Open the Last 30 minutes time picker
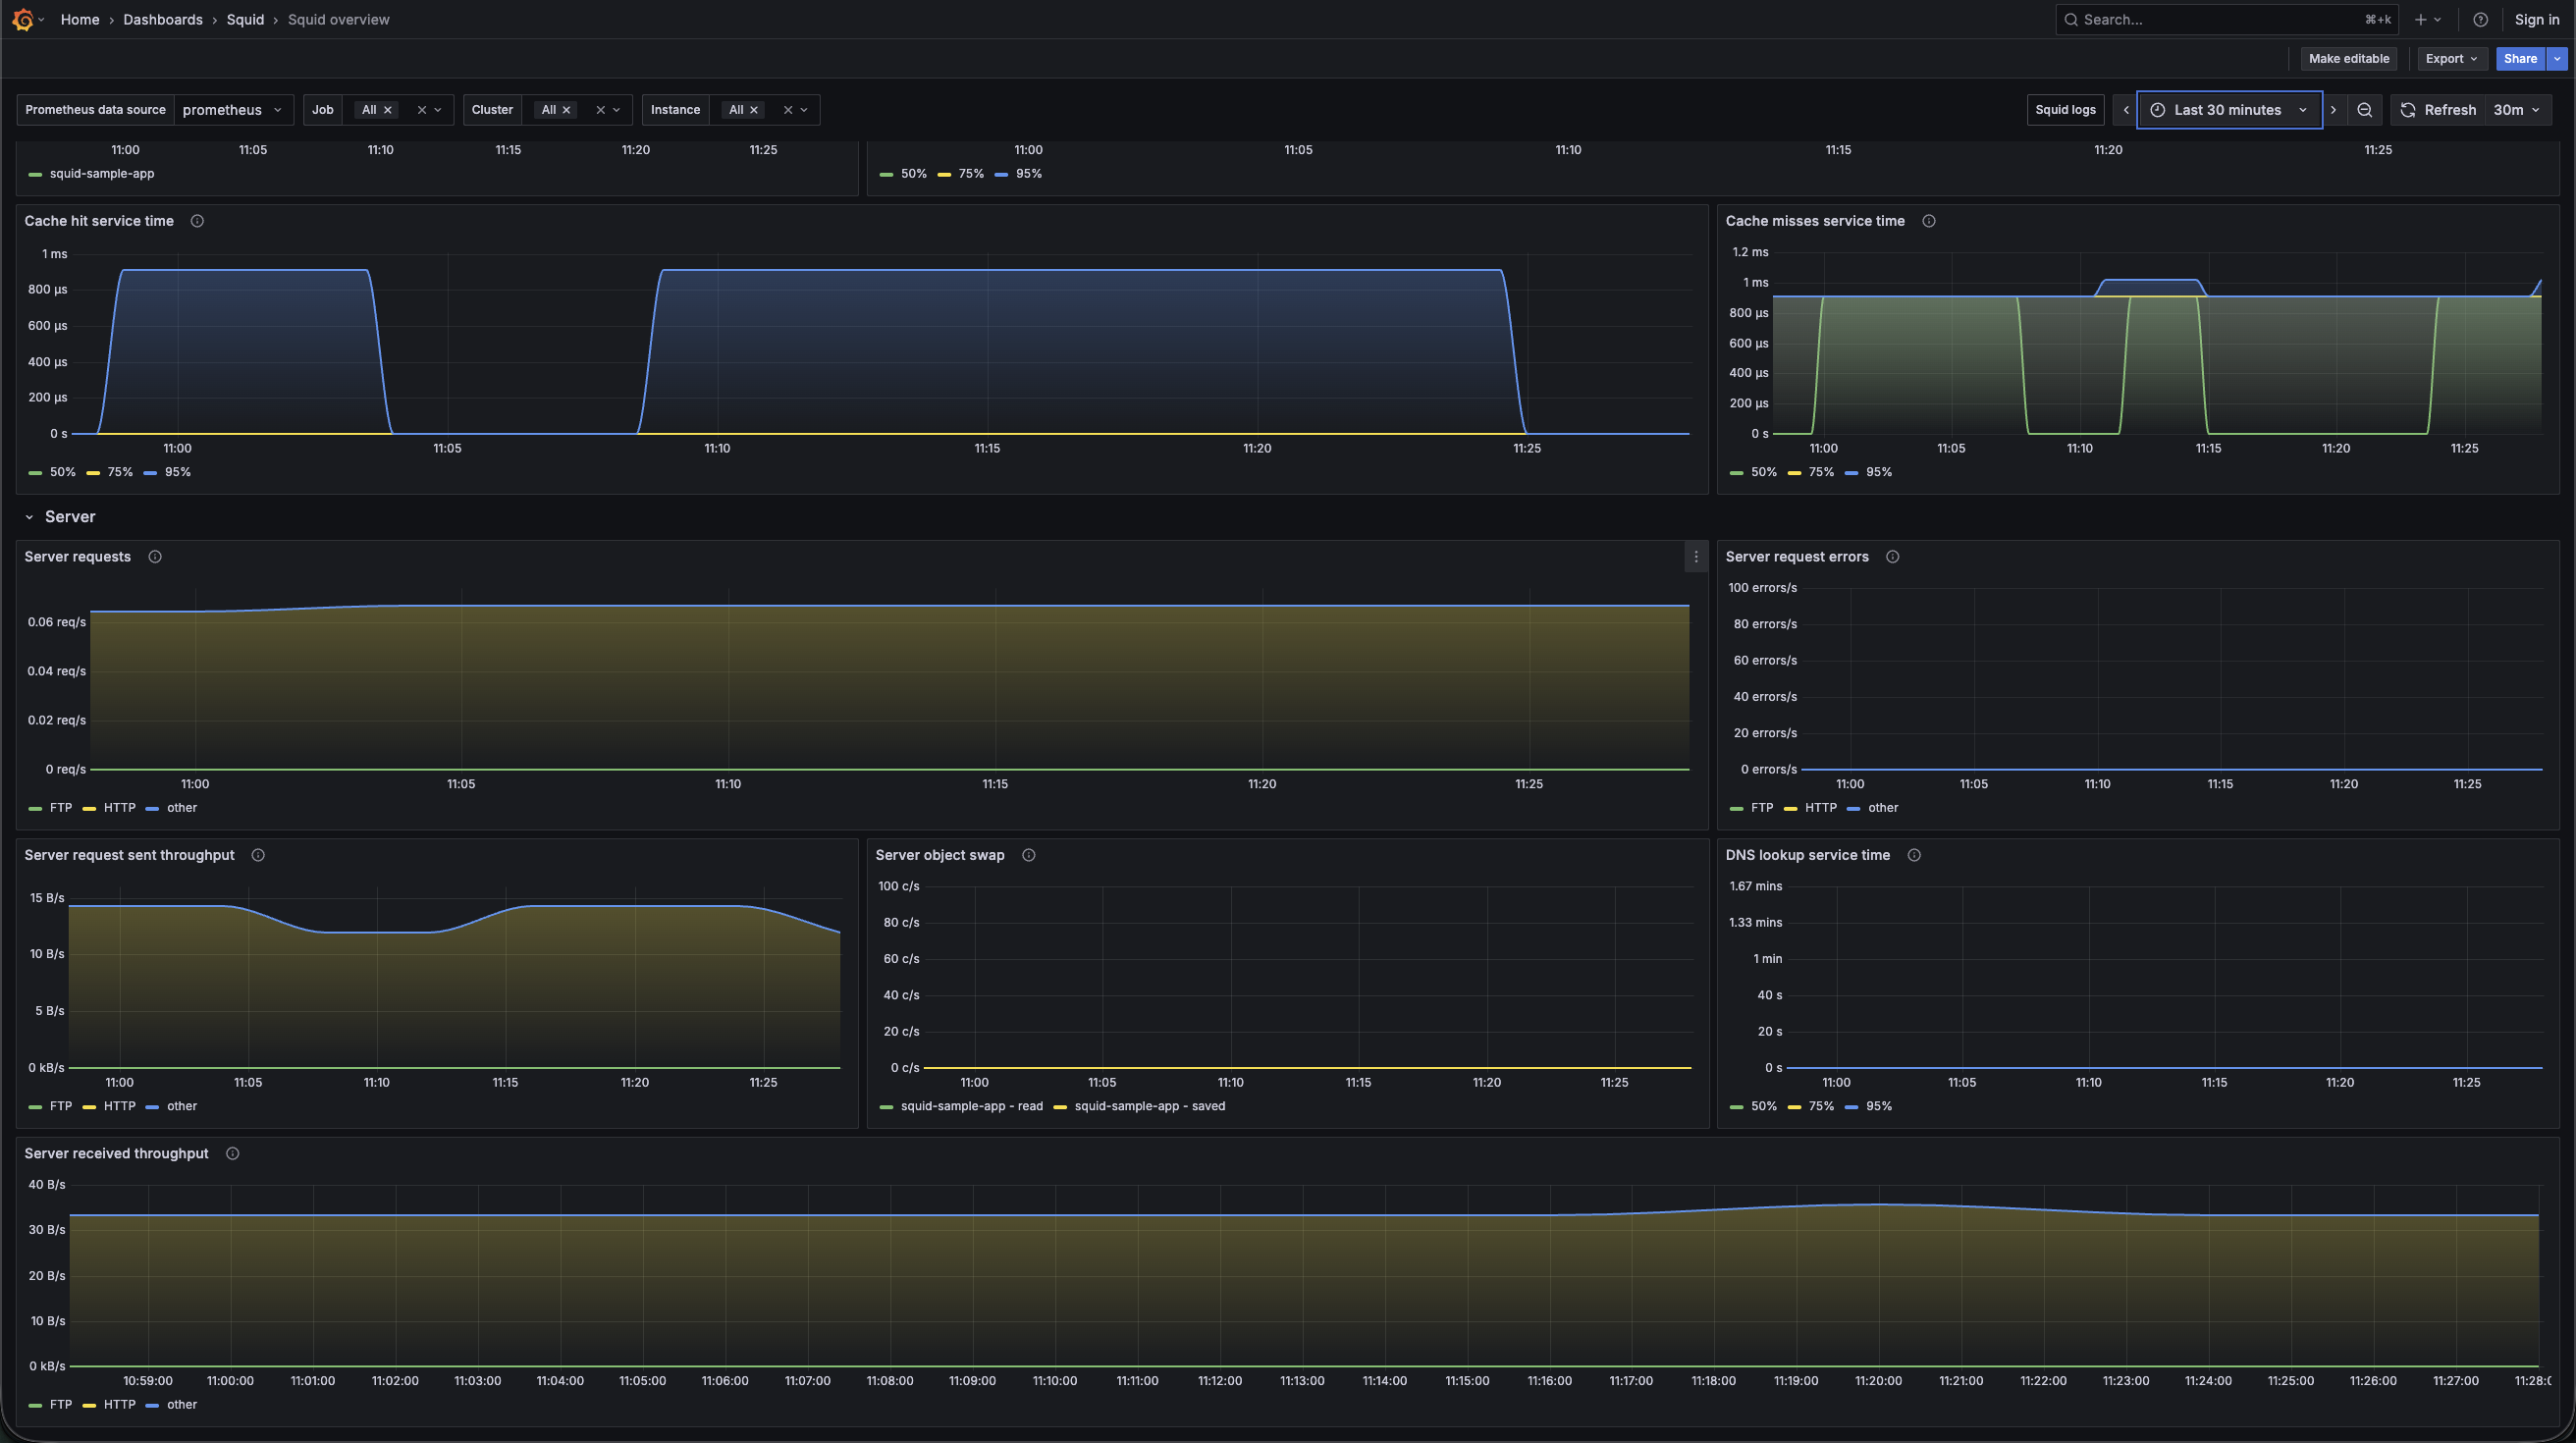 [x=2228, y=110]
